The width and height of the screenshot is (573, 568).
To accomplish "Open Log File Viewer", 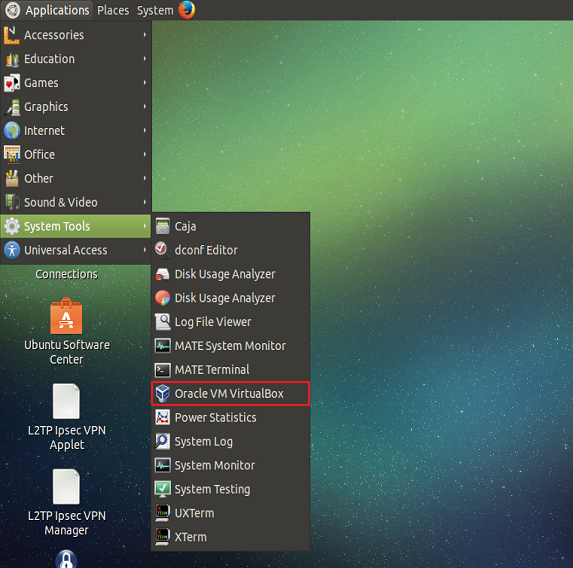I will [230, 322].
